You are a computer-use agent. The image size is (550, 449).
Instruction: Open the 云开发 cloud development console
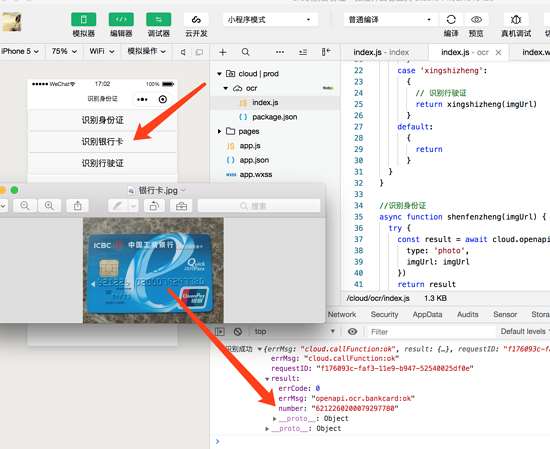(196, 20)
